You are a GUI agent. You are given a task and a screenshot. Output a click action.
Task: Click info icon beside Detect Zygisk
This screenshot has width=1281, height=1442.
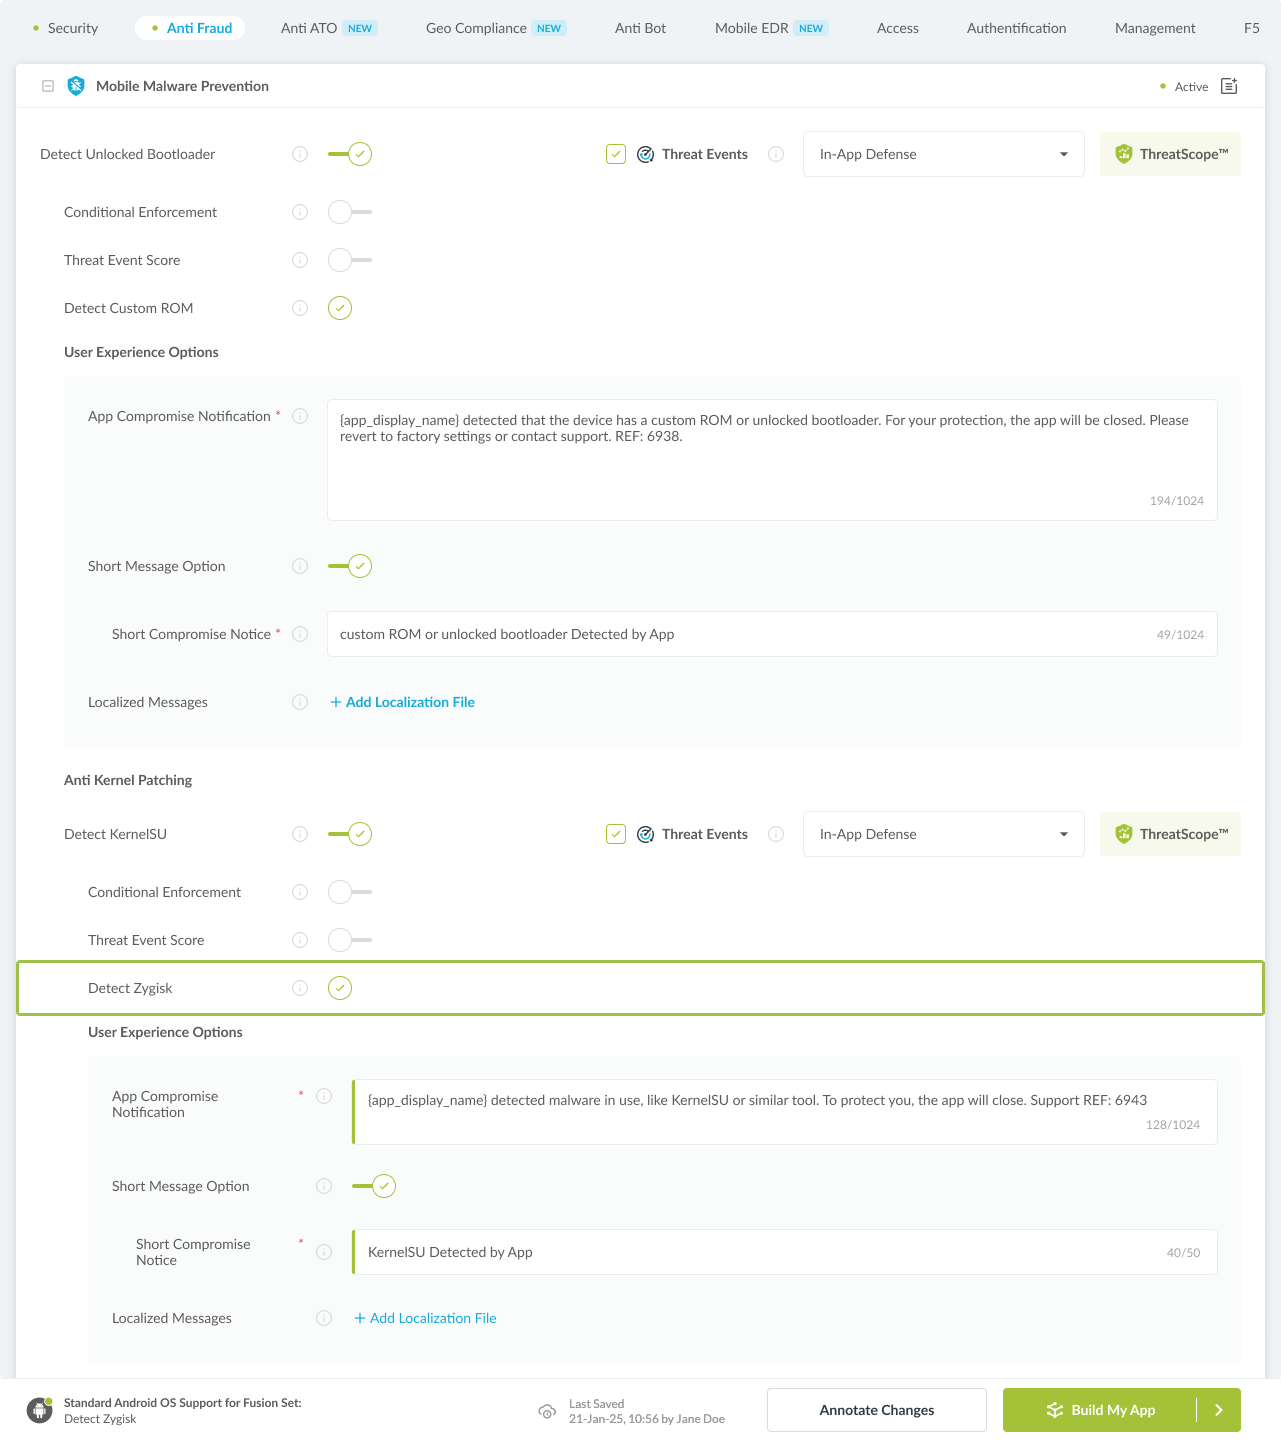300,988
